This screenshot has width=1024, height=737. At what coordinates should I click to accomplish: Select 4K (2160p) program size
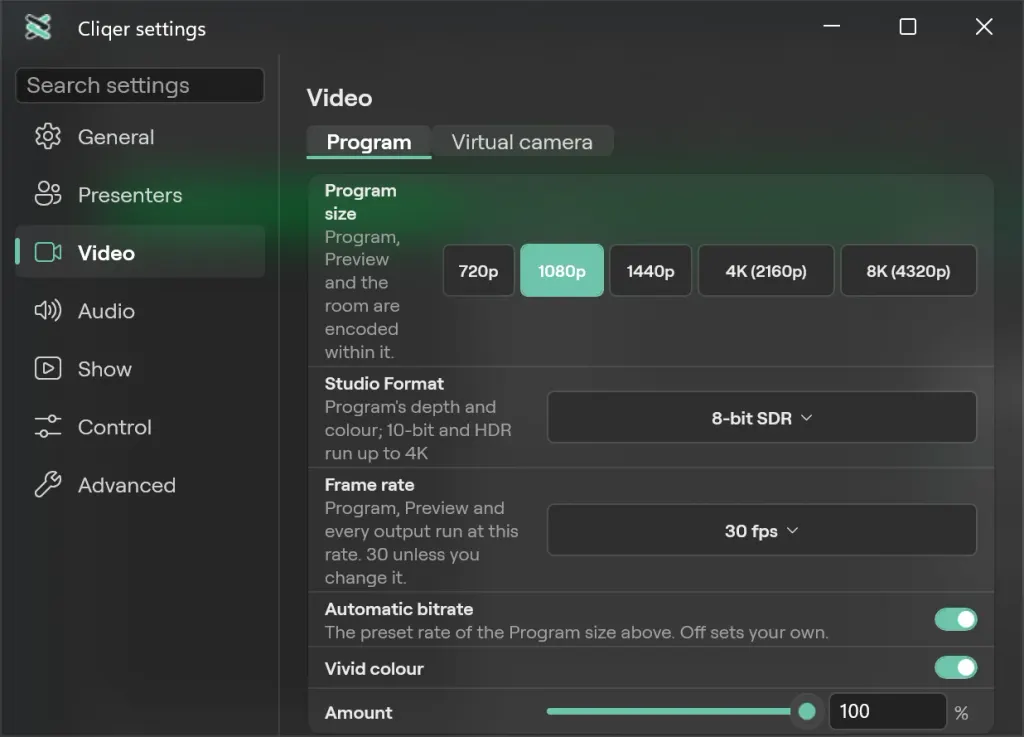[766, 271]
